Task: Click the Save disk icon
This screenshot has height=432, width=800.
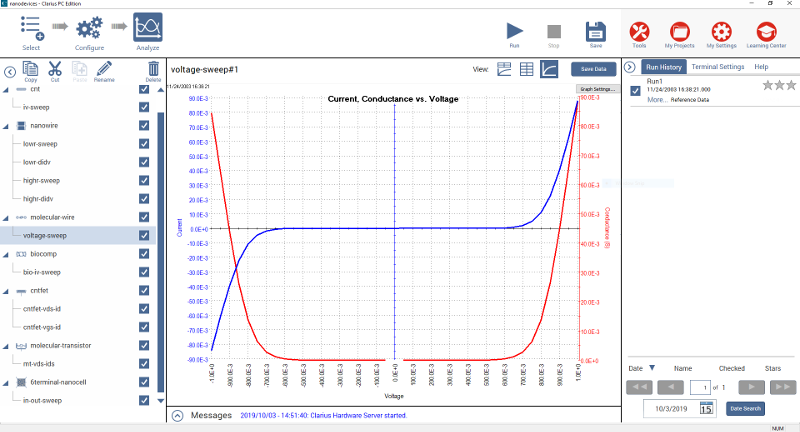Action: (595, 29)
